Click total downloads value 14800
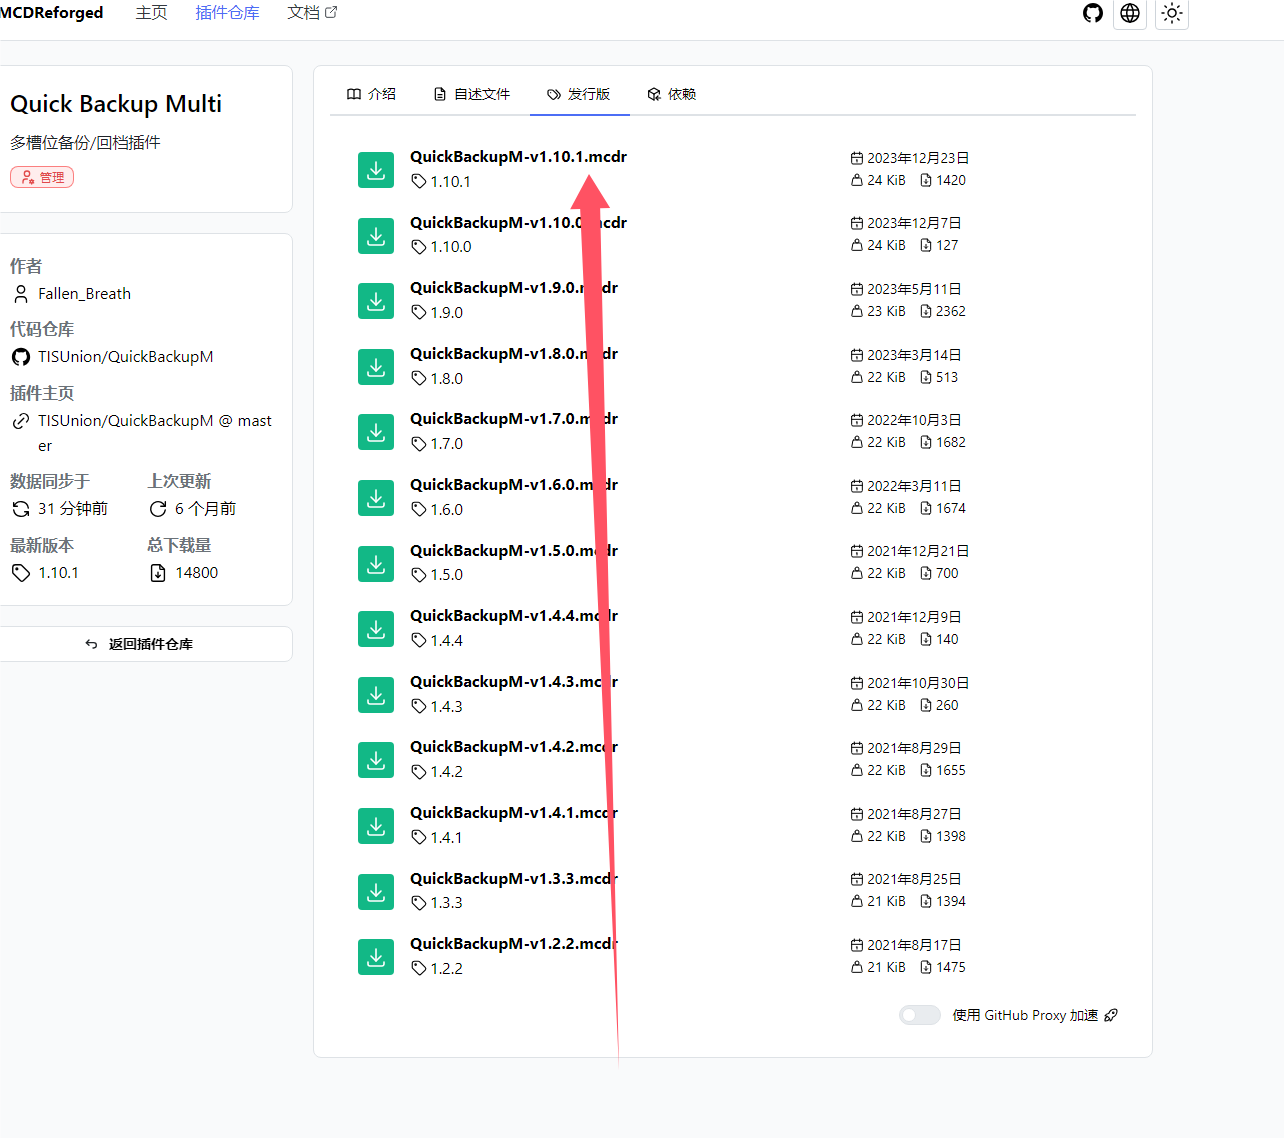1284x1138 pixels. [x=196, y=573]
